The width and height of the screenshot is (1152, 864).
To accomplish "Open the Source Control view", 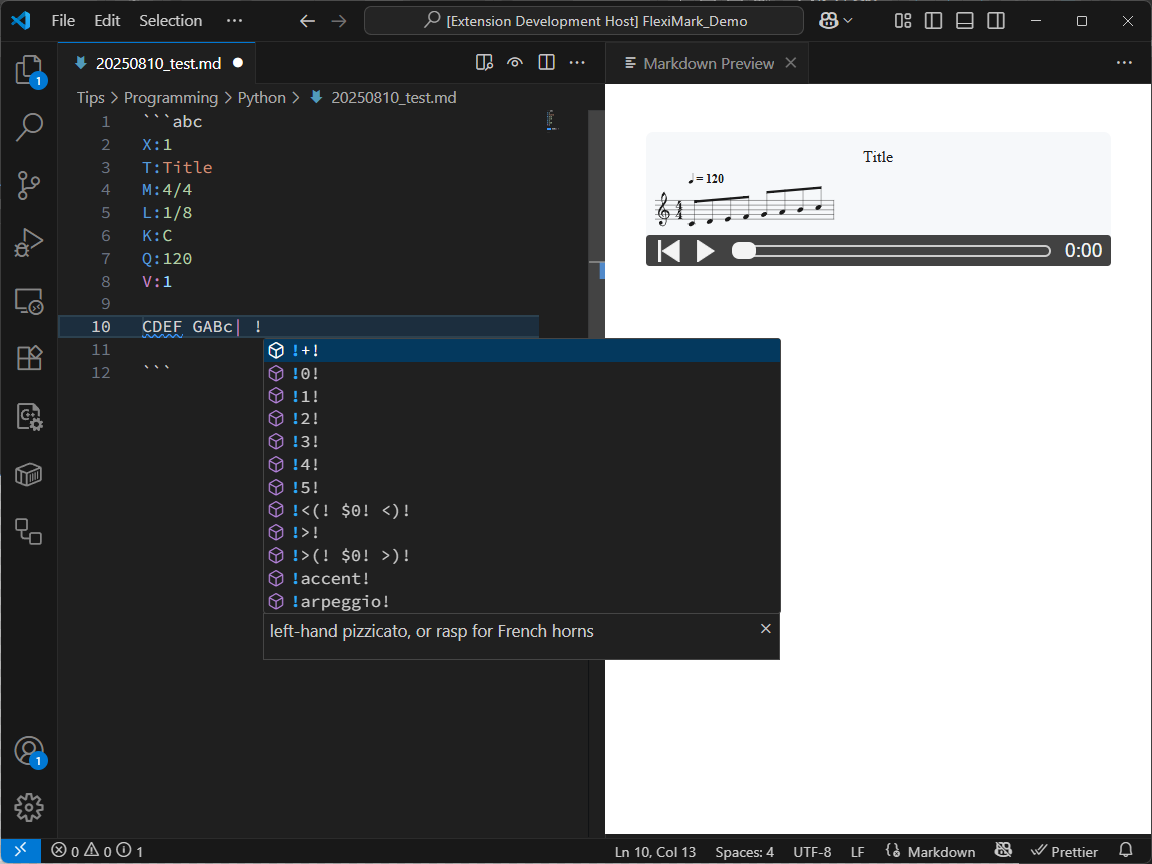I will [x=29, y=185].
